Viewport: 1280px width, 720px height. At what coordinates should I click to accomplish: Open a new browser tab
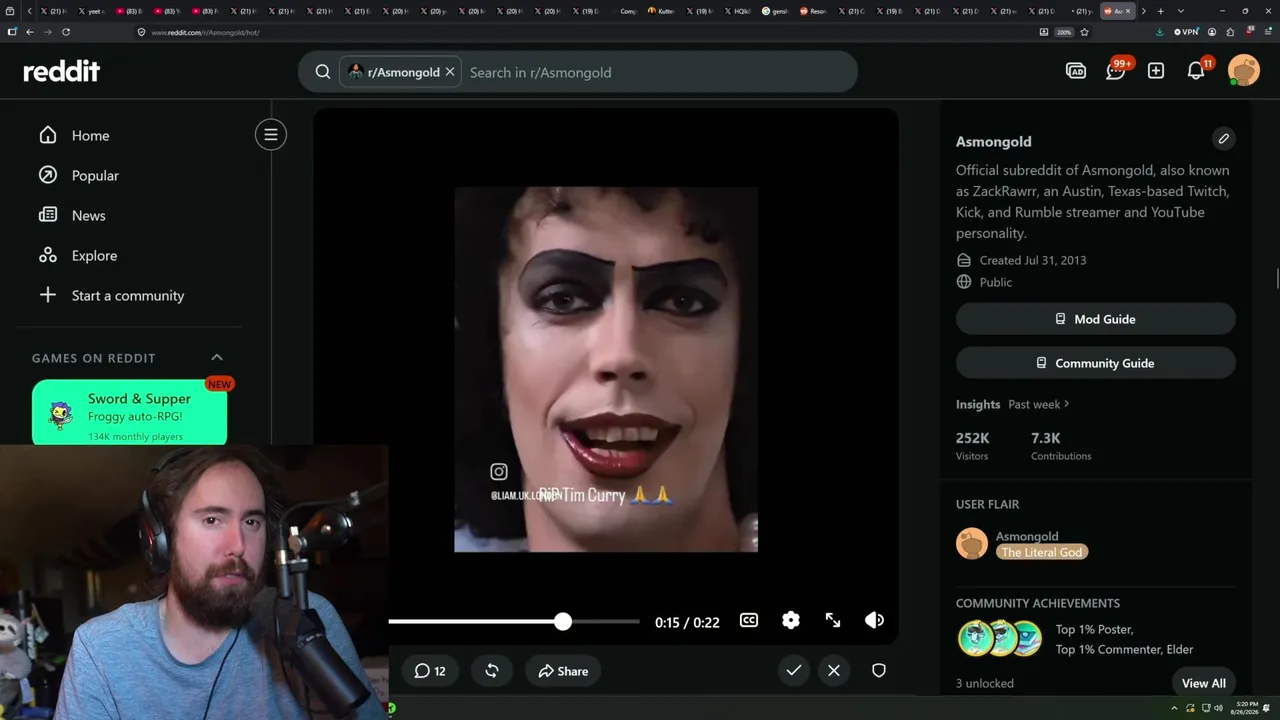[x=1160, y=11]
